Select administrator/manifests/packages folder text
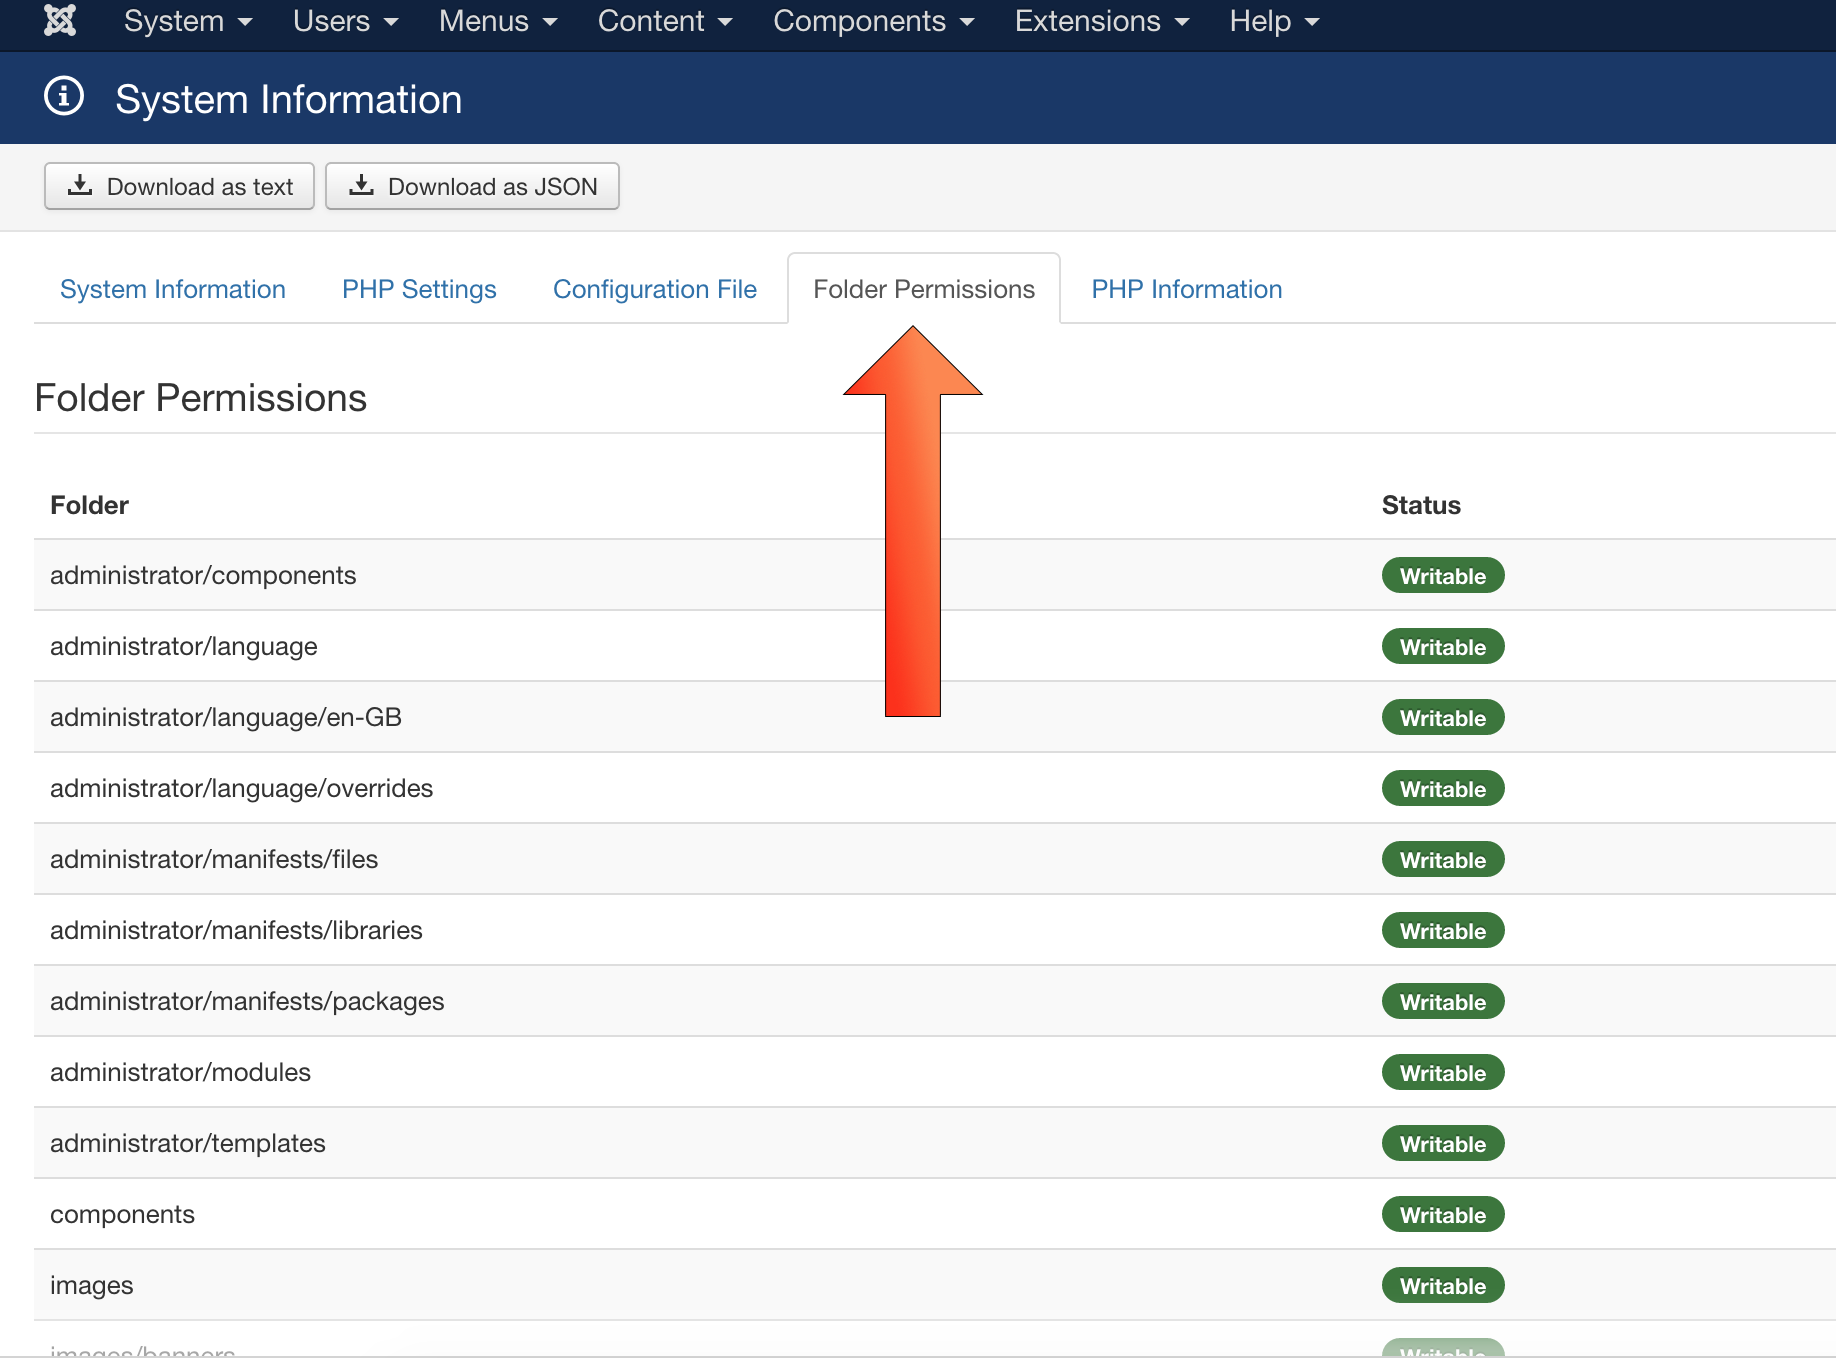The width and height of the screenshot is (1836, 1358). pos(247,1001)
